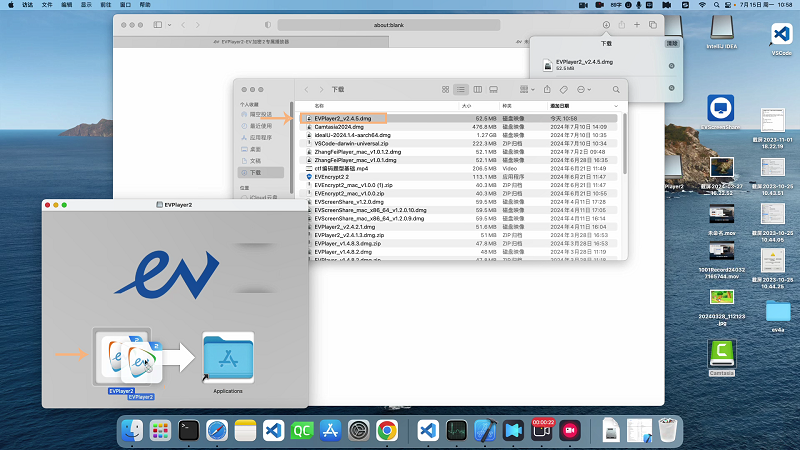Go forward in Finder window
Viewport: 800px width, 450px height.
(321, 89)
